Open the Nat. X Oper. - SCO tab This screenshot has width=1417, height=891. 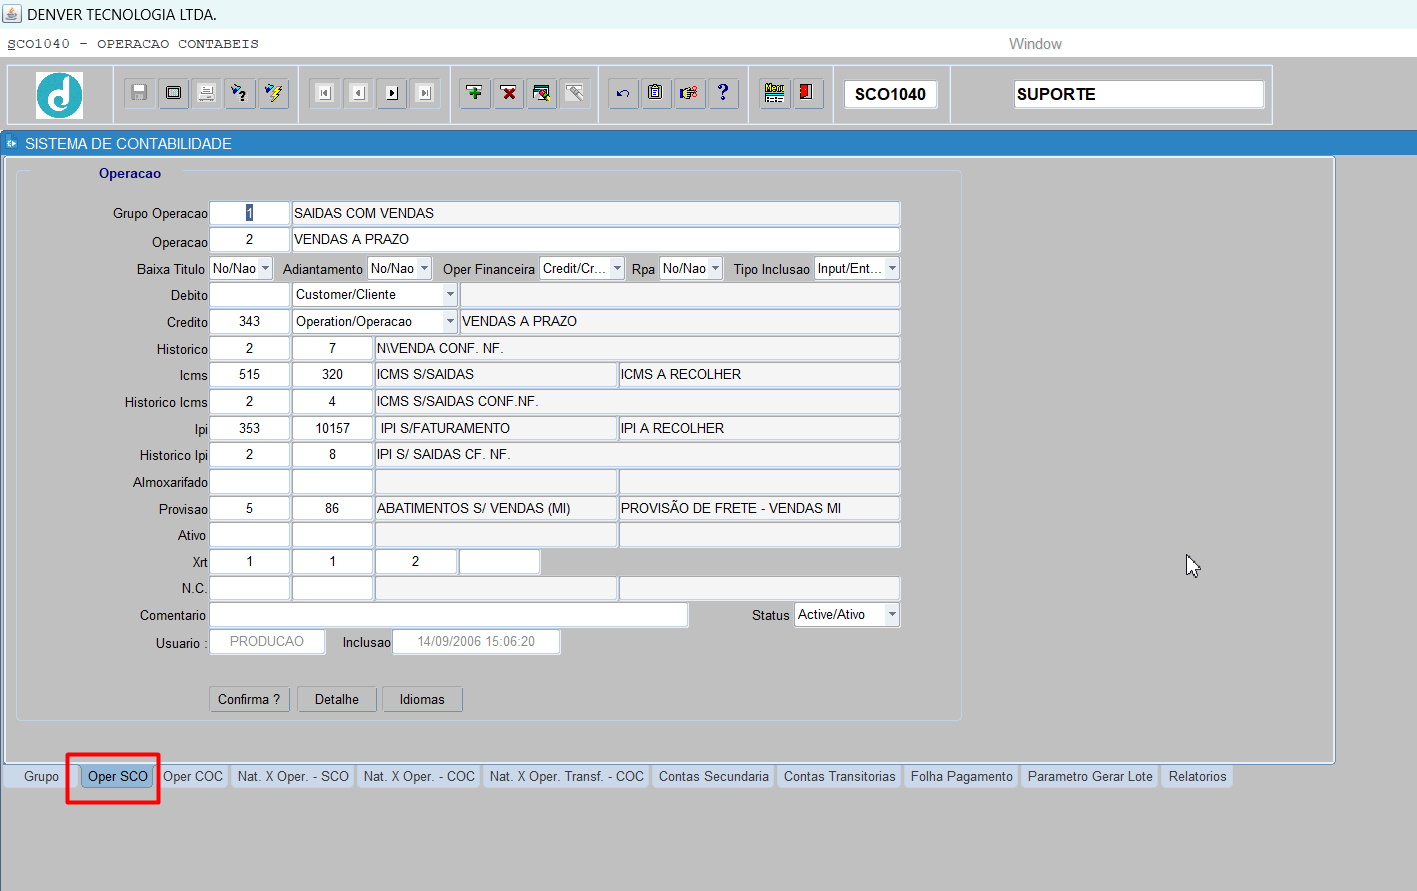(x=293, y=776)
